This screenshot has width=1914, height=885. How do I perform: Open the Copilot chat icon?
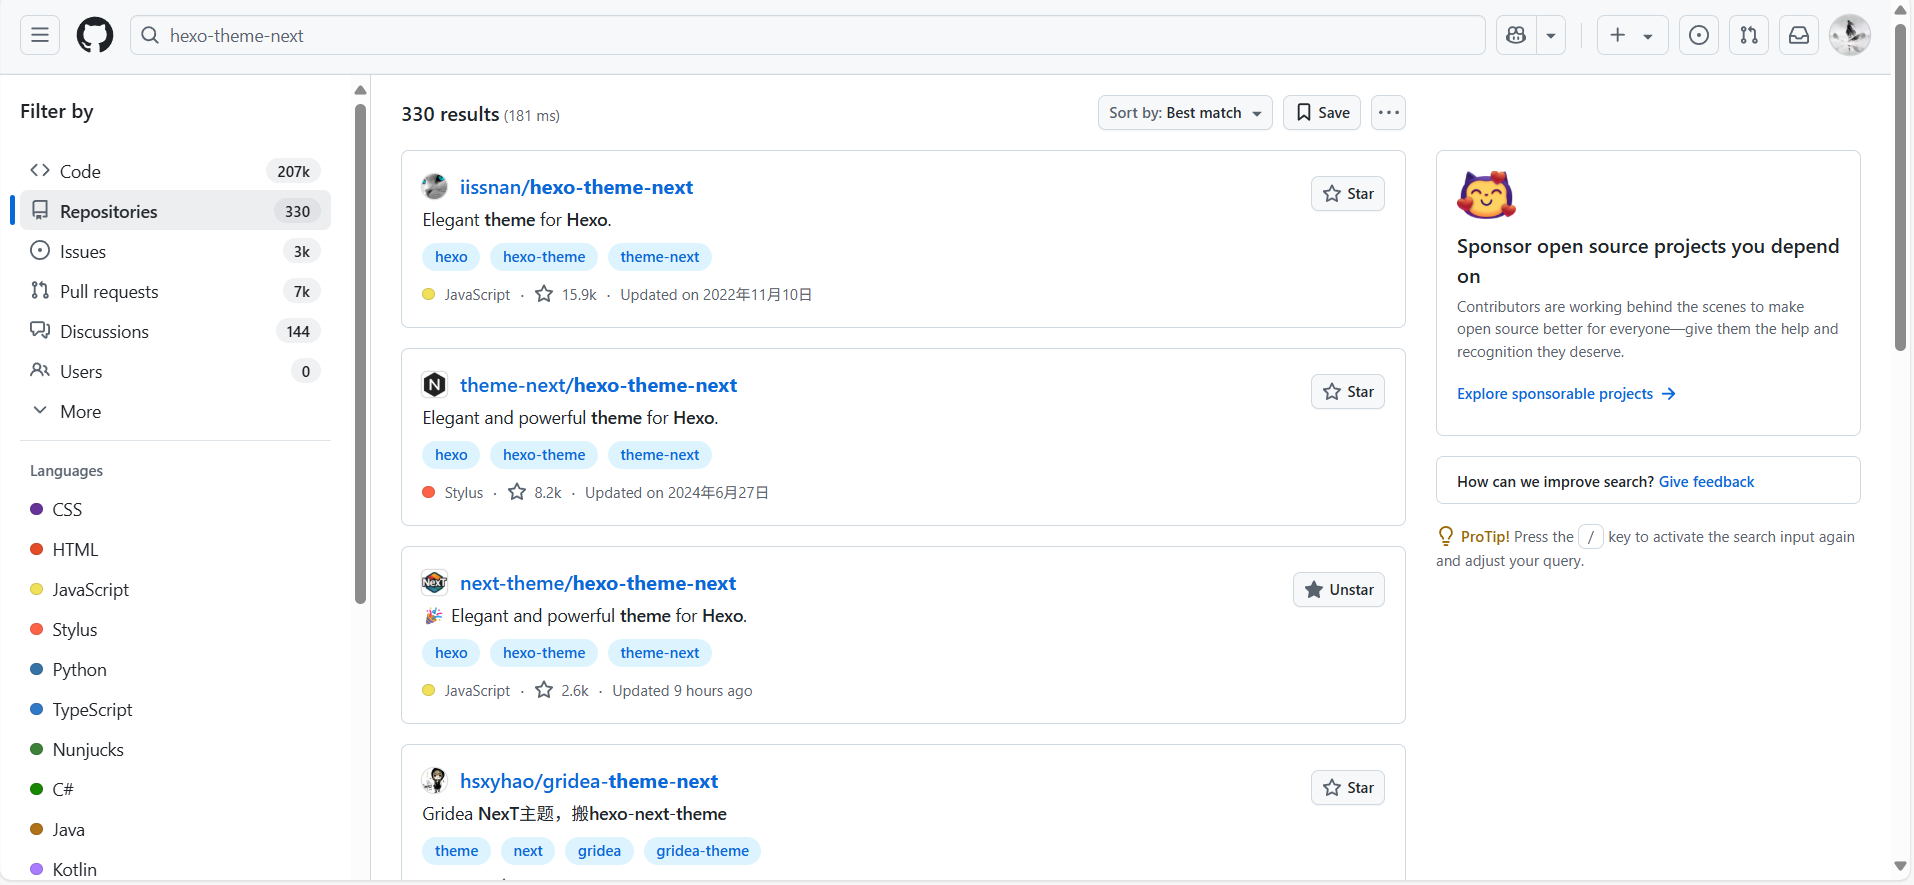point(1516,35)
